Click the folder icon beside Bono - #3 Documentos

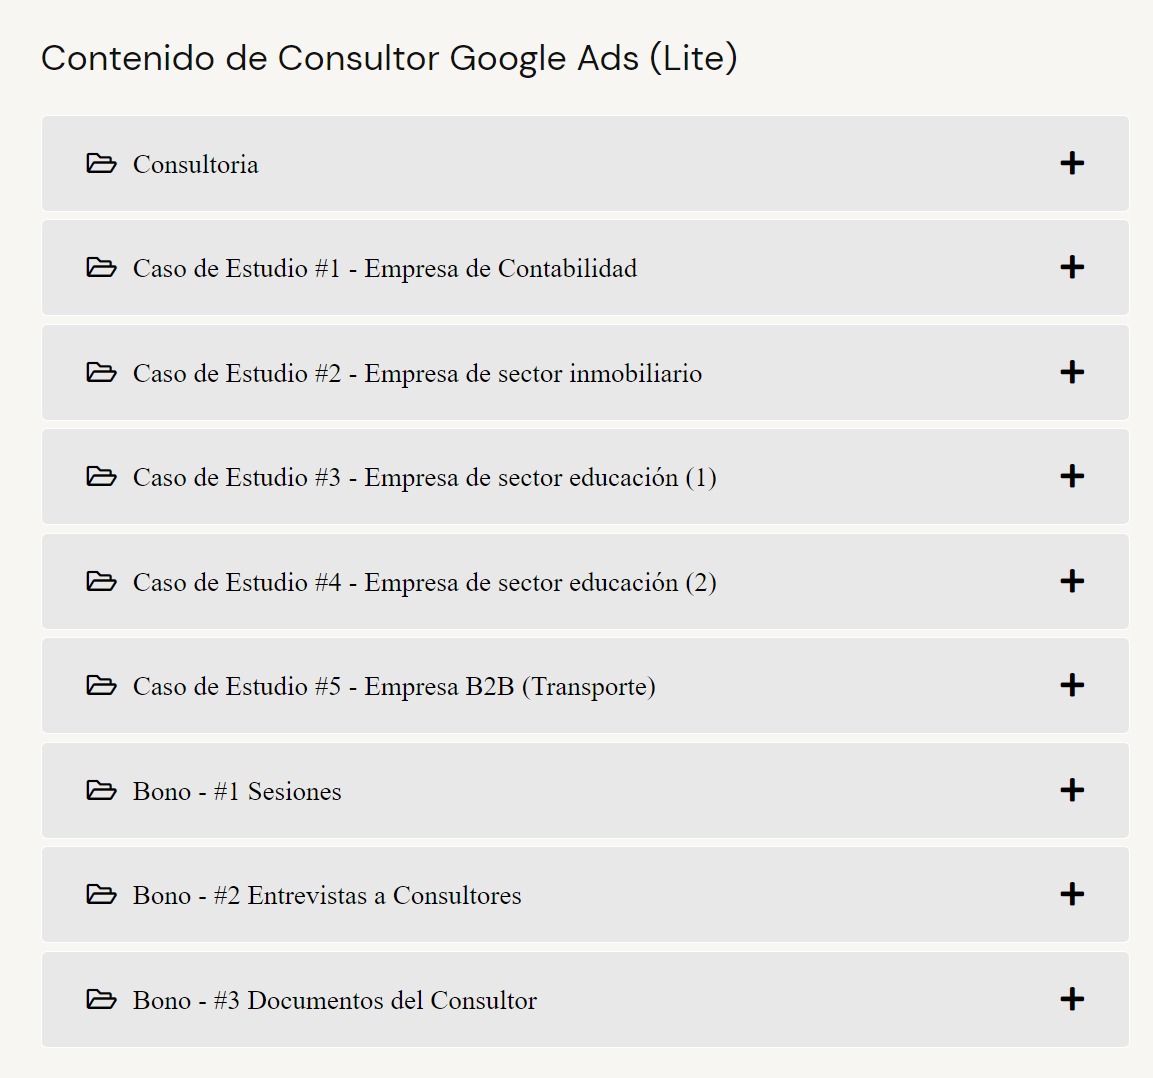[x=101, y=999]
